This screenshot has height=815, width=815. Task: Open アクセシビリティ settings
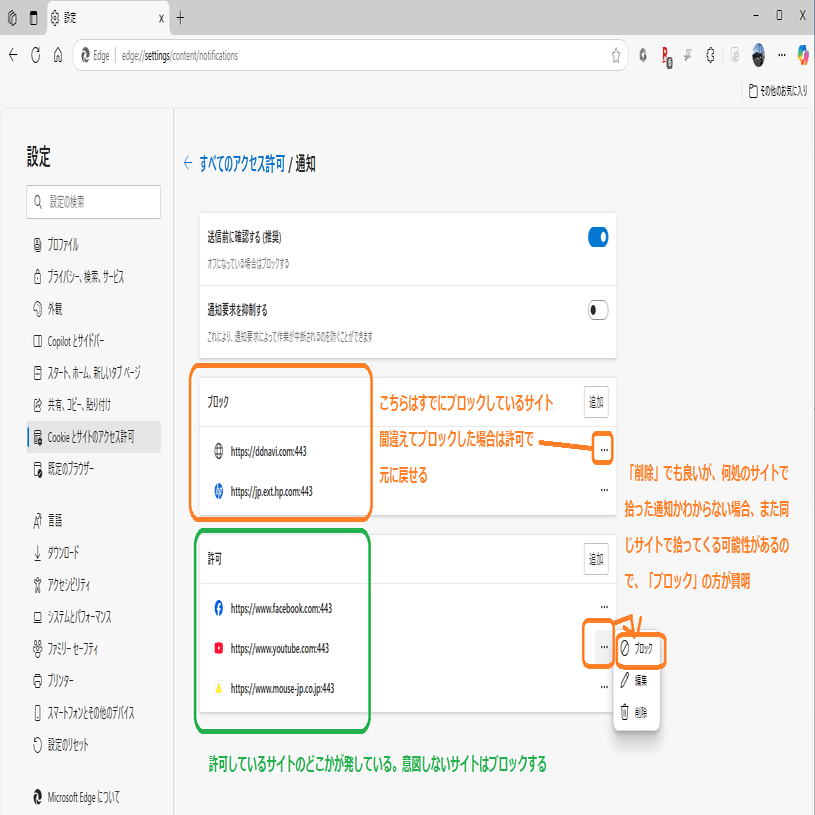point(94,585)
